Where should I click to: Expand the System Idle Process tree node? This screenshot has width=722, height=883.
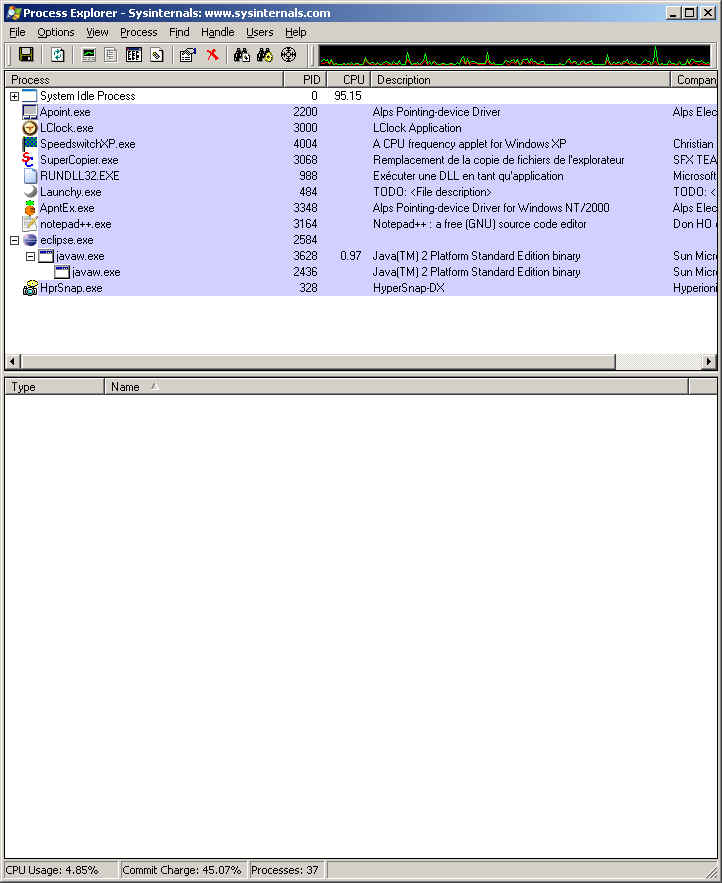point(14,96)
